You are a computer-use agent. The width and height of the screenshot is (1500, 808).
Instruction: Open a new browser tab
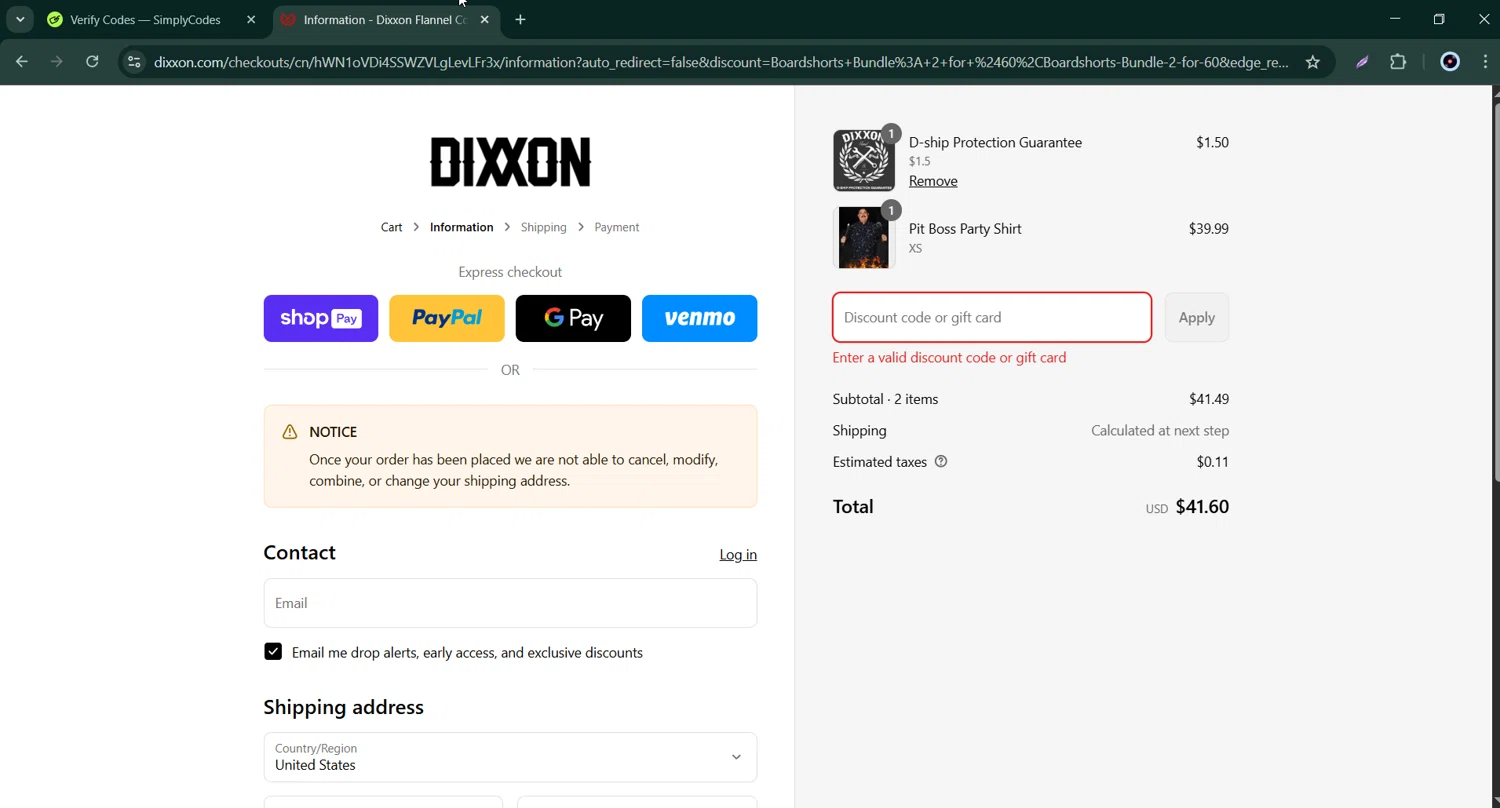tap(520, 20)
